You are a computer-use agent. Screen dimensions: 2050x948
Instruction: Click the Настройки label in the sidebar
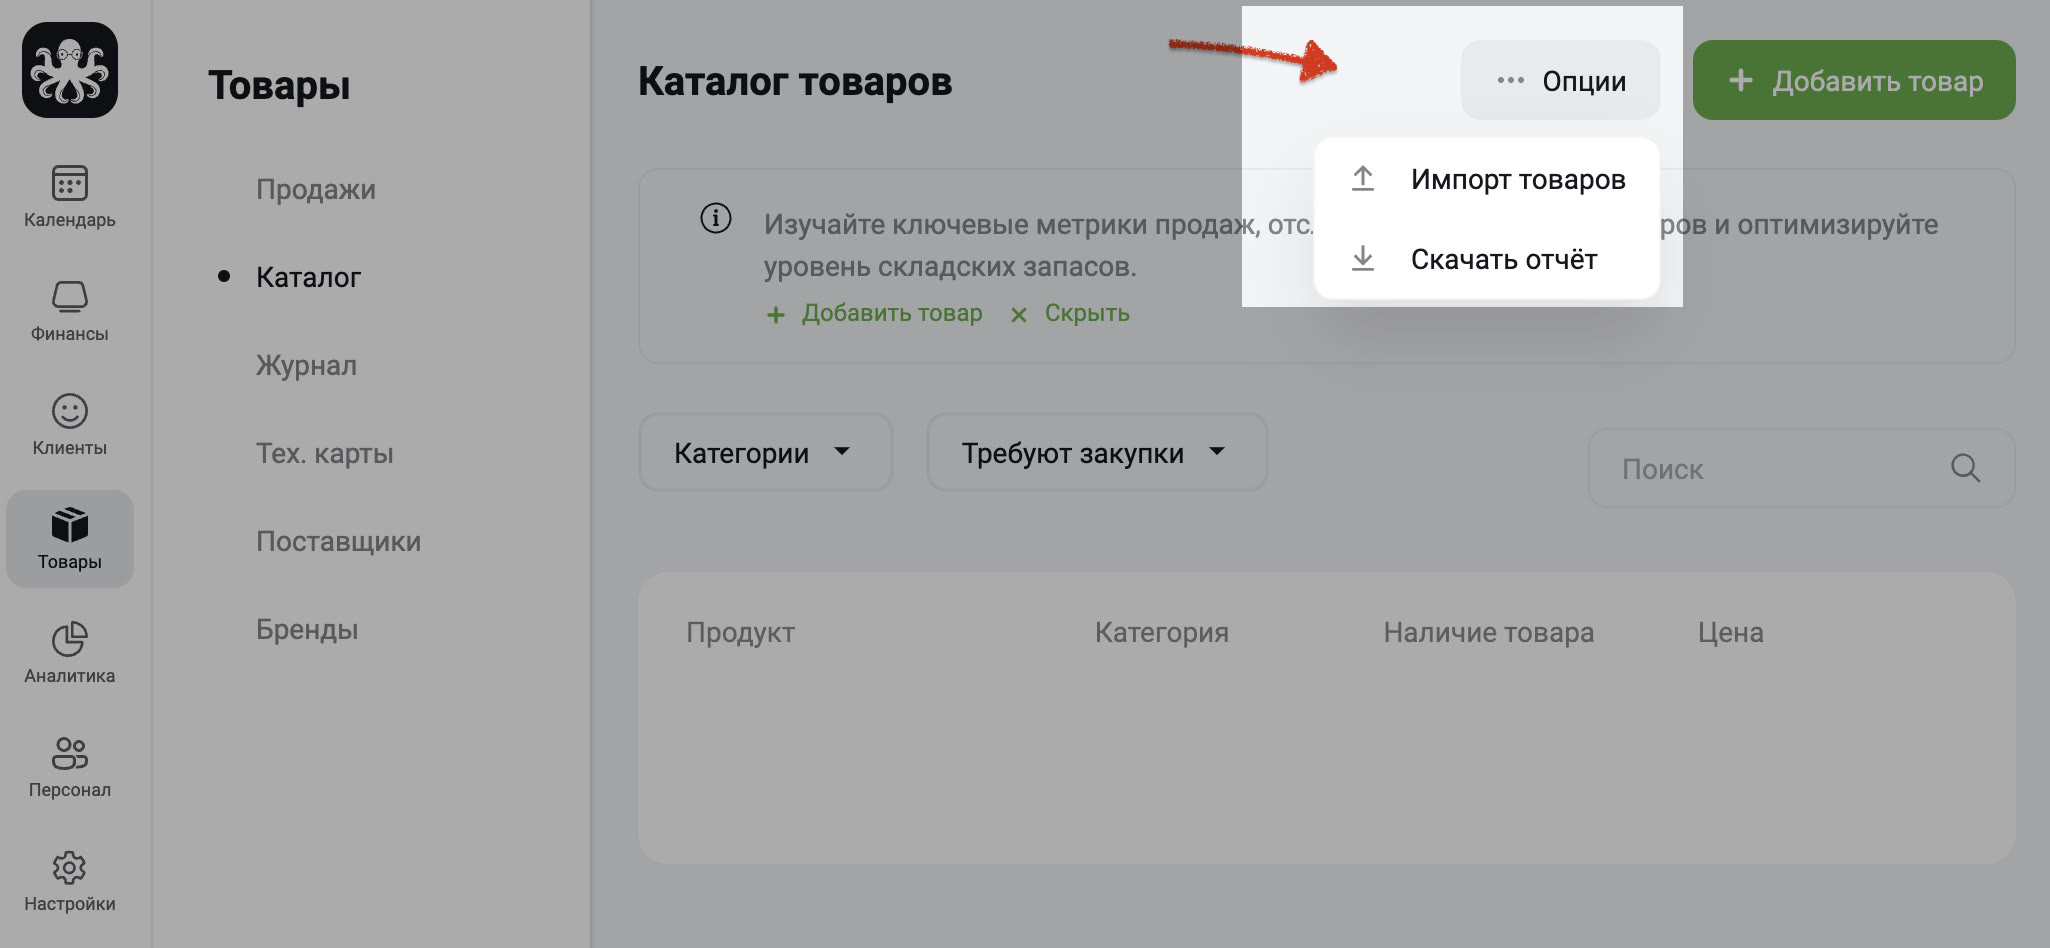point(70,904)
